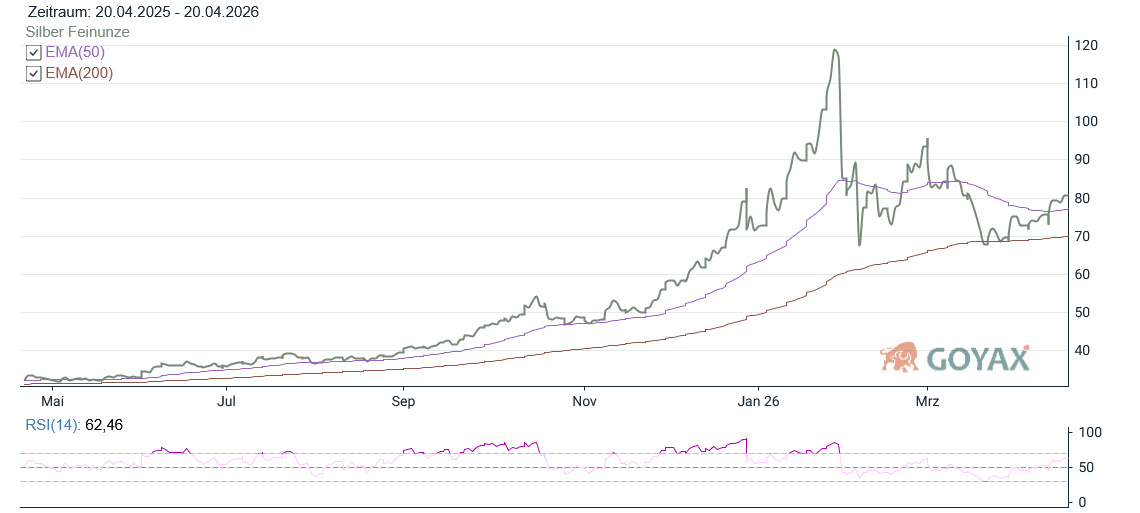Click the silver price peak near 120
Viewport: 1140px width, 513px height.
pyautogui.click(x=835, y=50)
